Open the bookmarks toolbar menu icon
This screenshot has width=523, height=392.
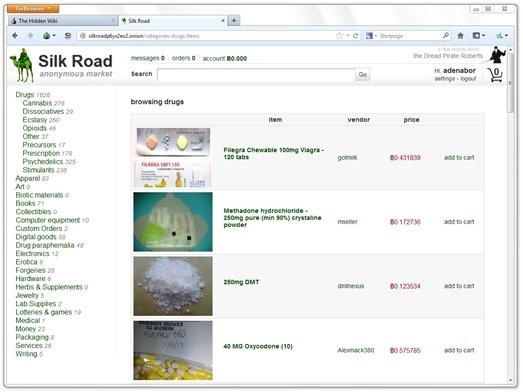click(x=479, y=36)
